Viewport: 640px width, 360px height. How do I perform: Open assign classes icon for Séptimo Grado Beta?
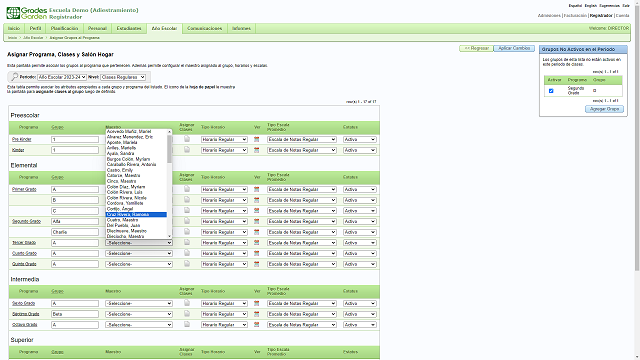pyautogui.click(x=187, y=313)
